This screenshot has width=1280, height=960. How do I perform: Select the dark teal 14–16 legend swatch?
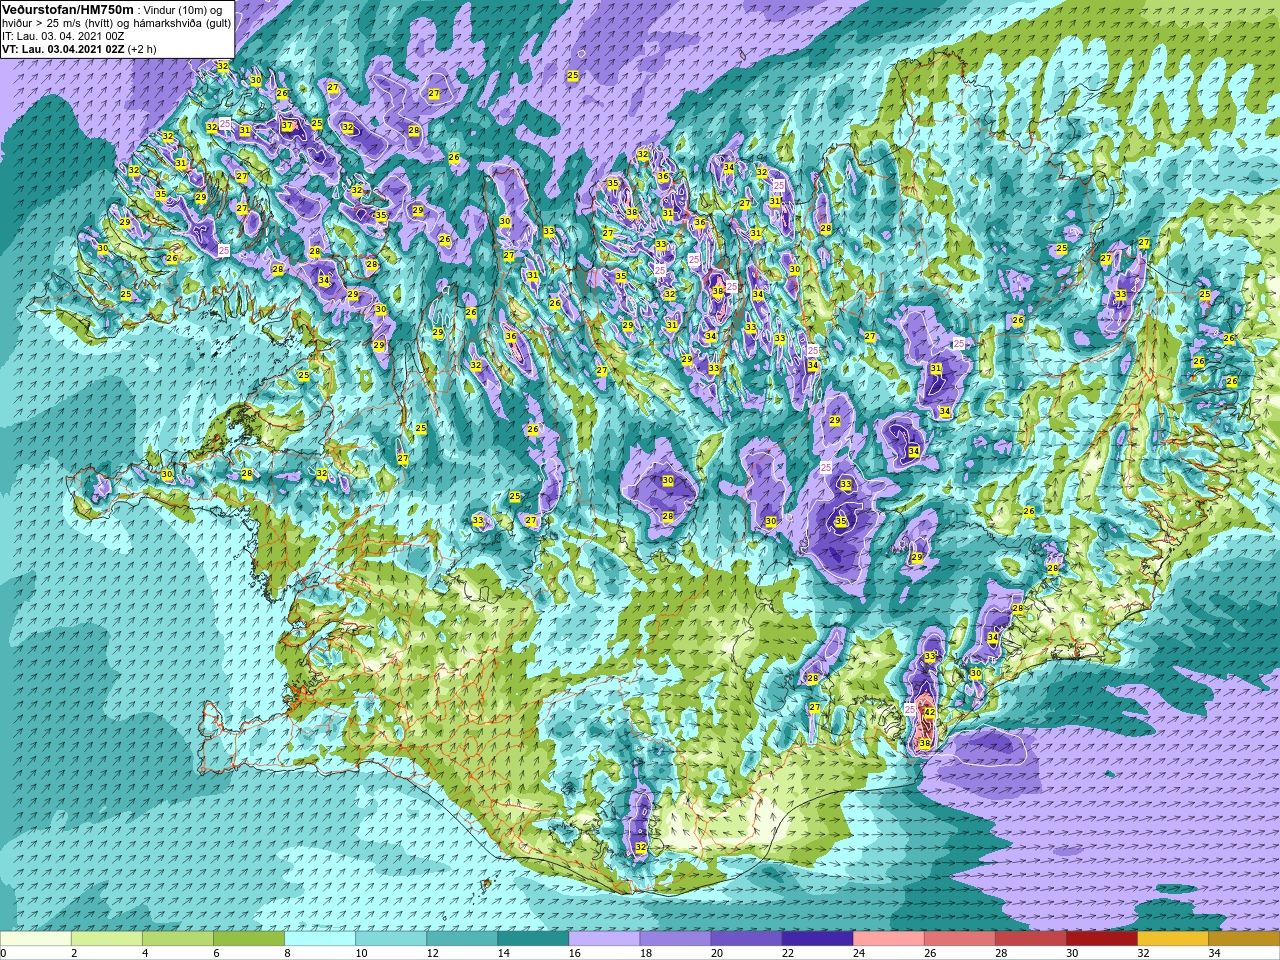[x=533, y=939]
